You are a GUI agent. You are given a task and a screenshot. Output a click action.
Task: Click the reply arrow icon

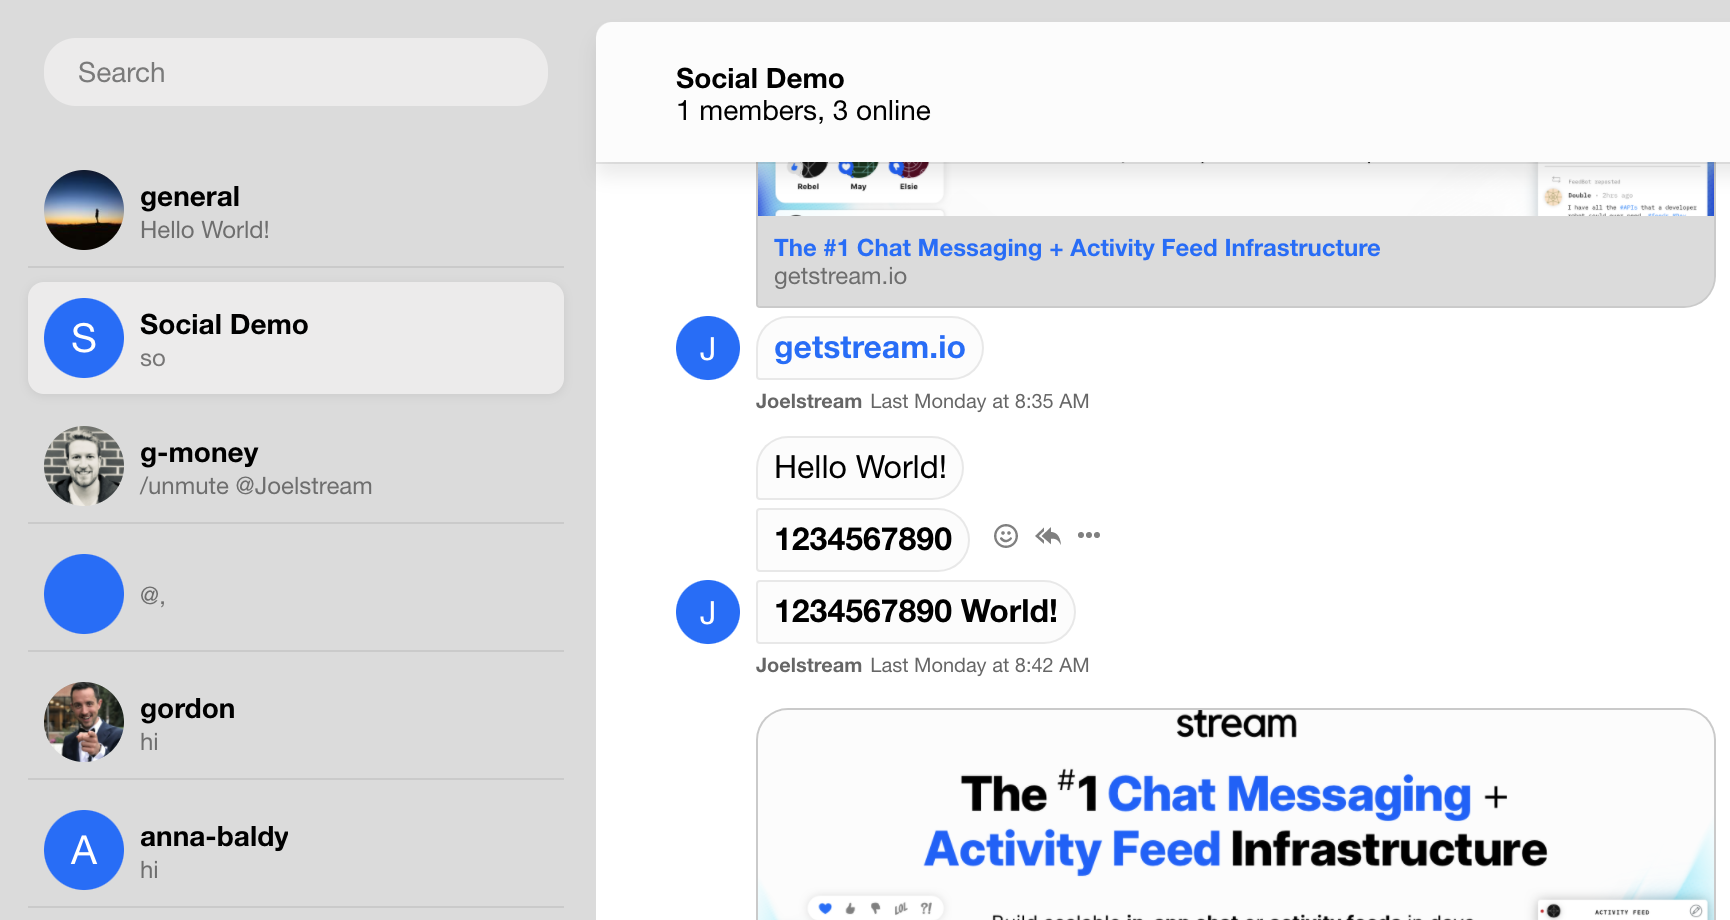point(1048,536)
